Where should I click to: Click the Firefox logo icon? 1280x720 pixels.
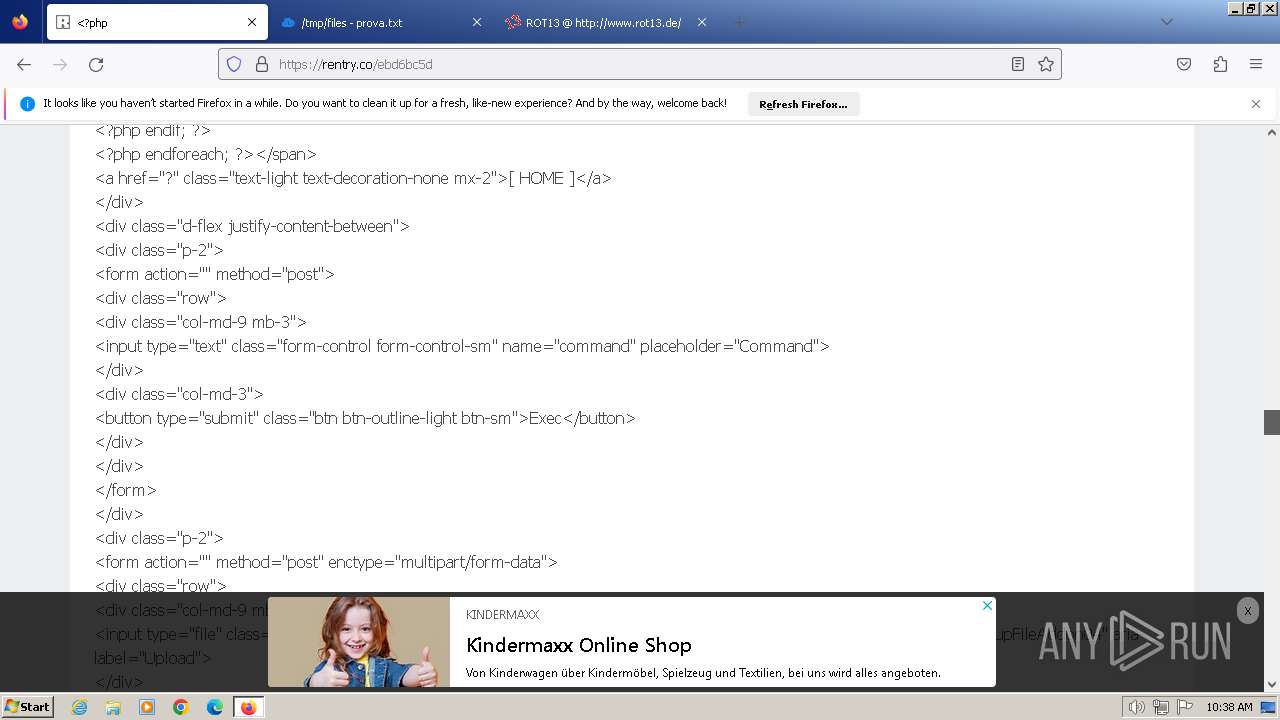(20, 22)
